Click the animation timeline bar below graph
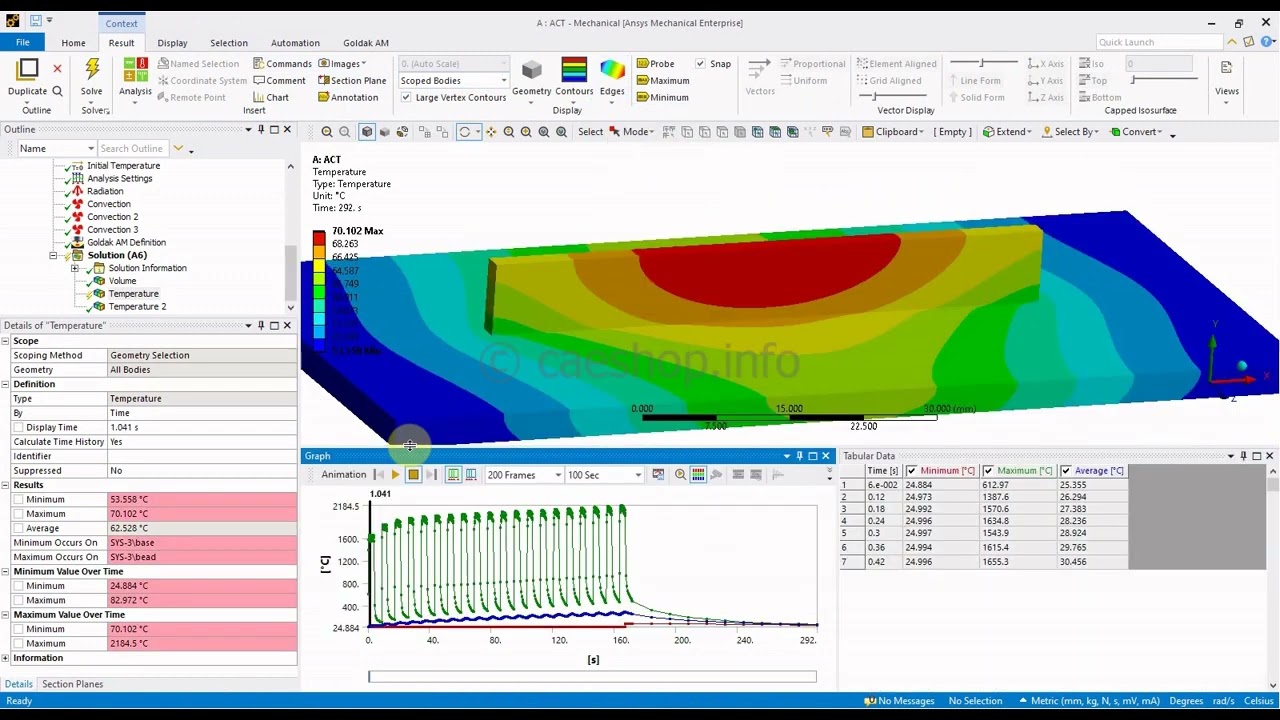Viewport: 1280px width, 720px height. (x=592, y=677)
